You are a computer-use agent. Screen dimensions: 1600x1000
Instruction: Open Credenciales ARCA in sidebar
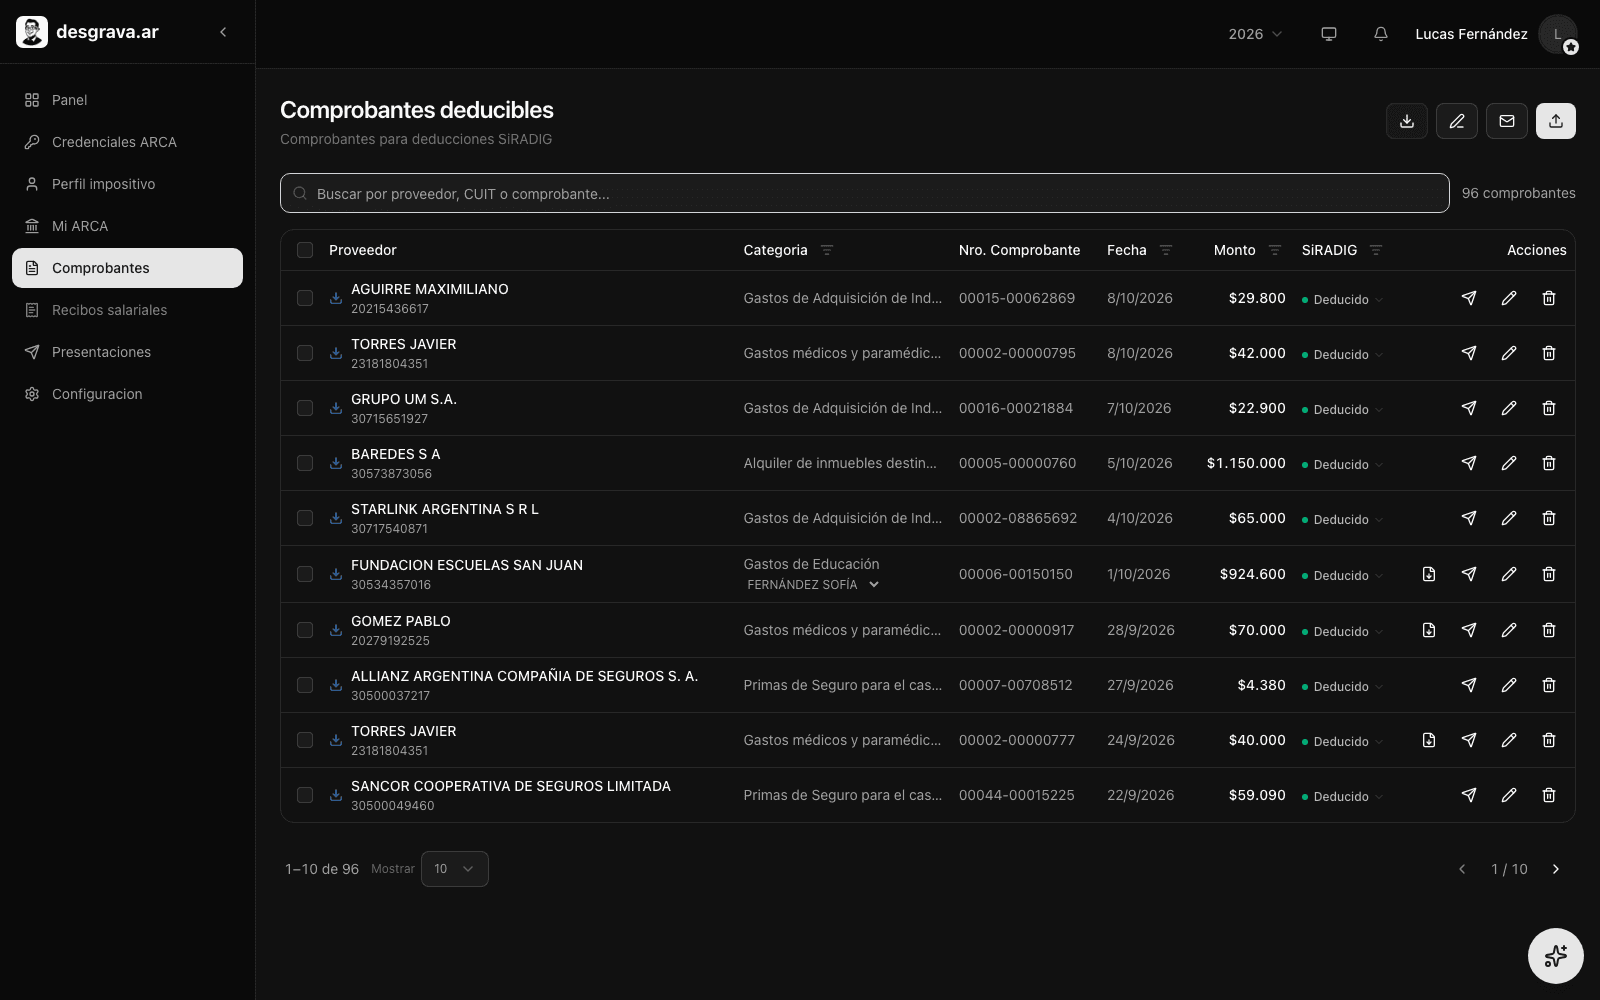coord(127,142)
